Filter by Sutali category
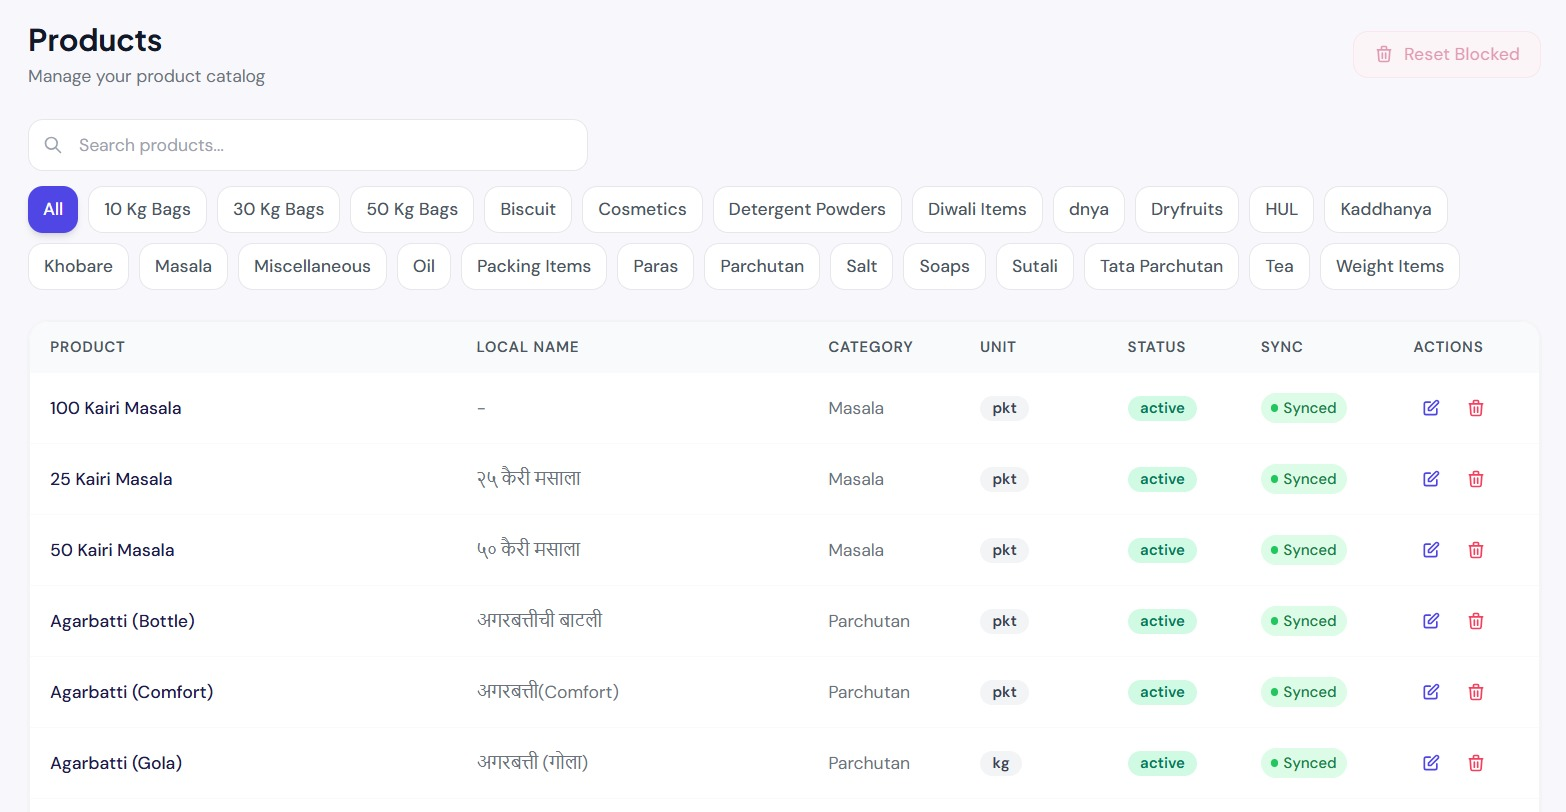 [x=1035, y=266]
